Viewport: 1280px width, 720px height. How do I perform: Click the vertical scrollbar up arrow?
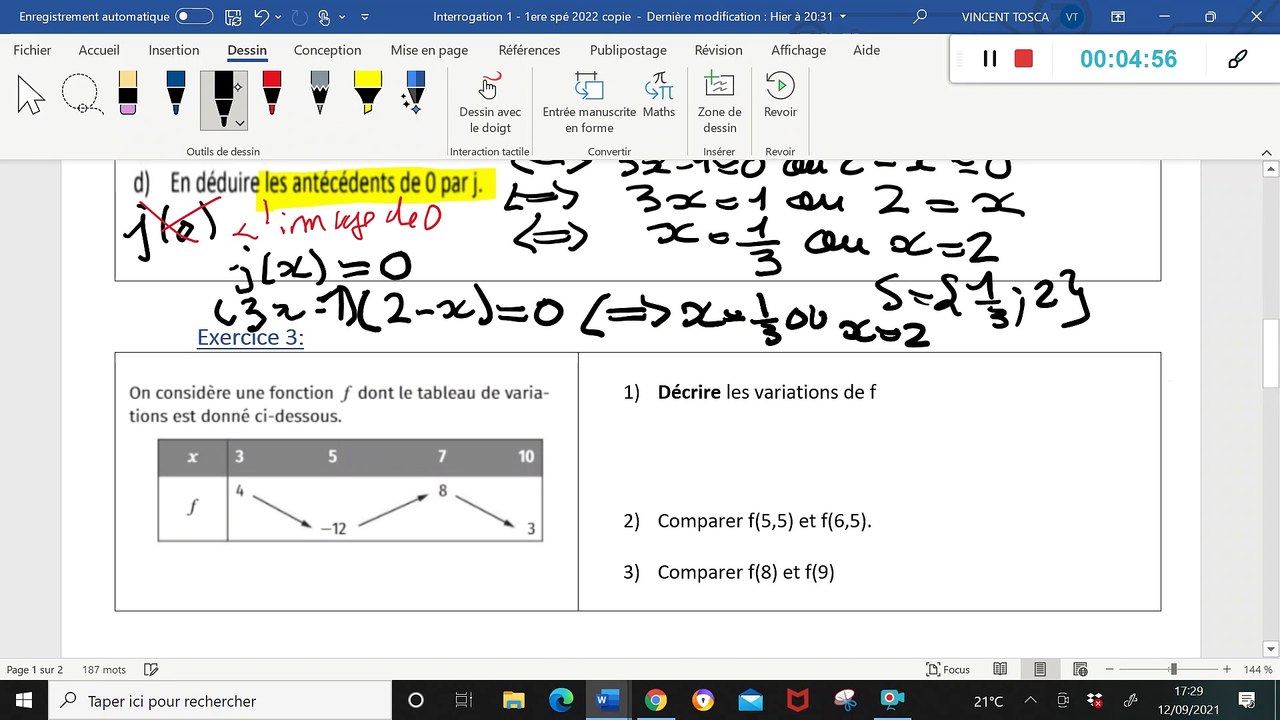tap(1271, 168)
